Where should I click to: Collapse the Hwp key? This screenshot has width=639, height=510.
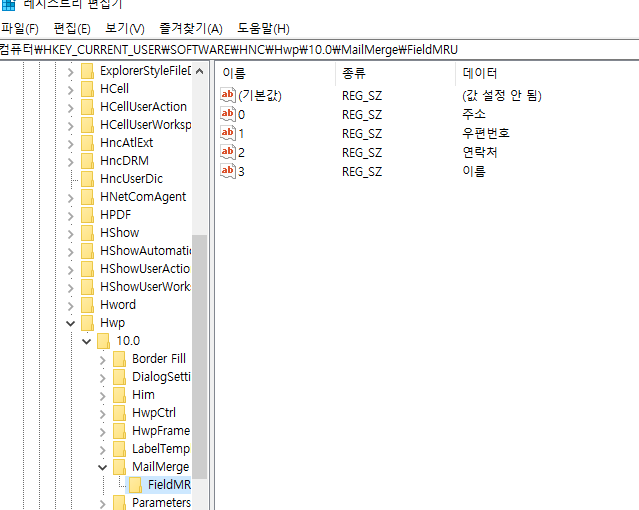click(x=71, y=324)
